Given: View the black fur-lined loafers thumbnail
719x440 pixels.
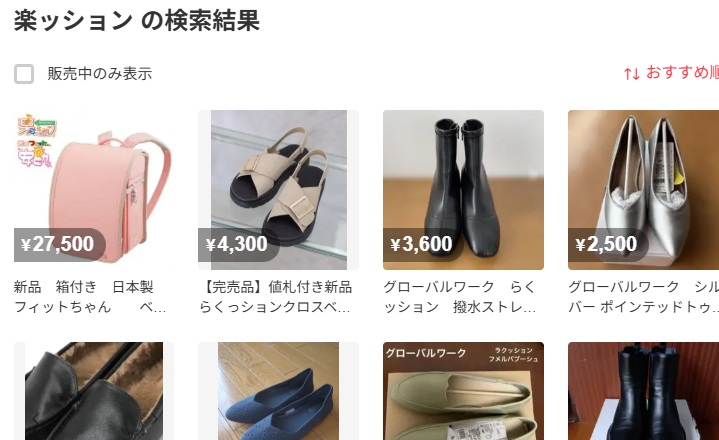Looking at the screenshot, I should click(x=94, y=391).
